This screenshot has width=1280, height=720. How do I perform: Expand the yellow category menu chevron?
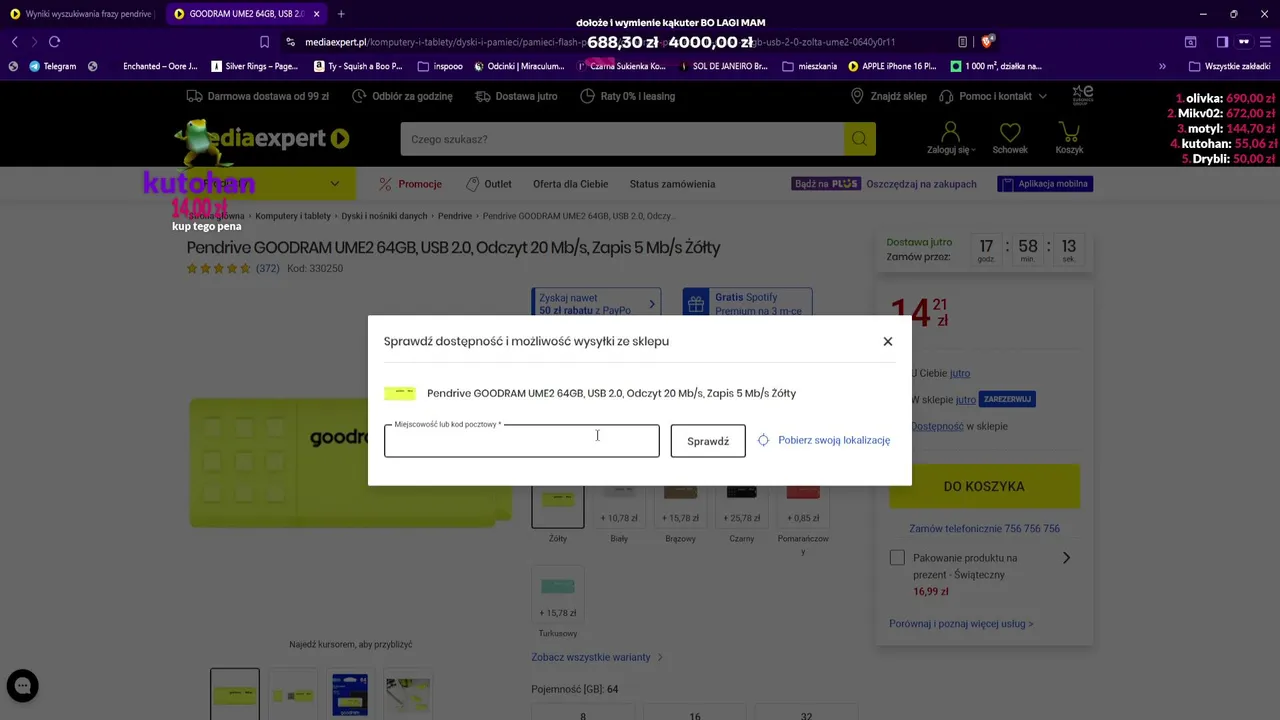(335, 184)
